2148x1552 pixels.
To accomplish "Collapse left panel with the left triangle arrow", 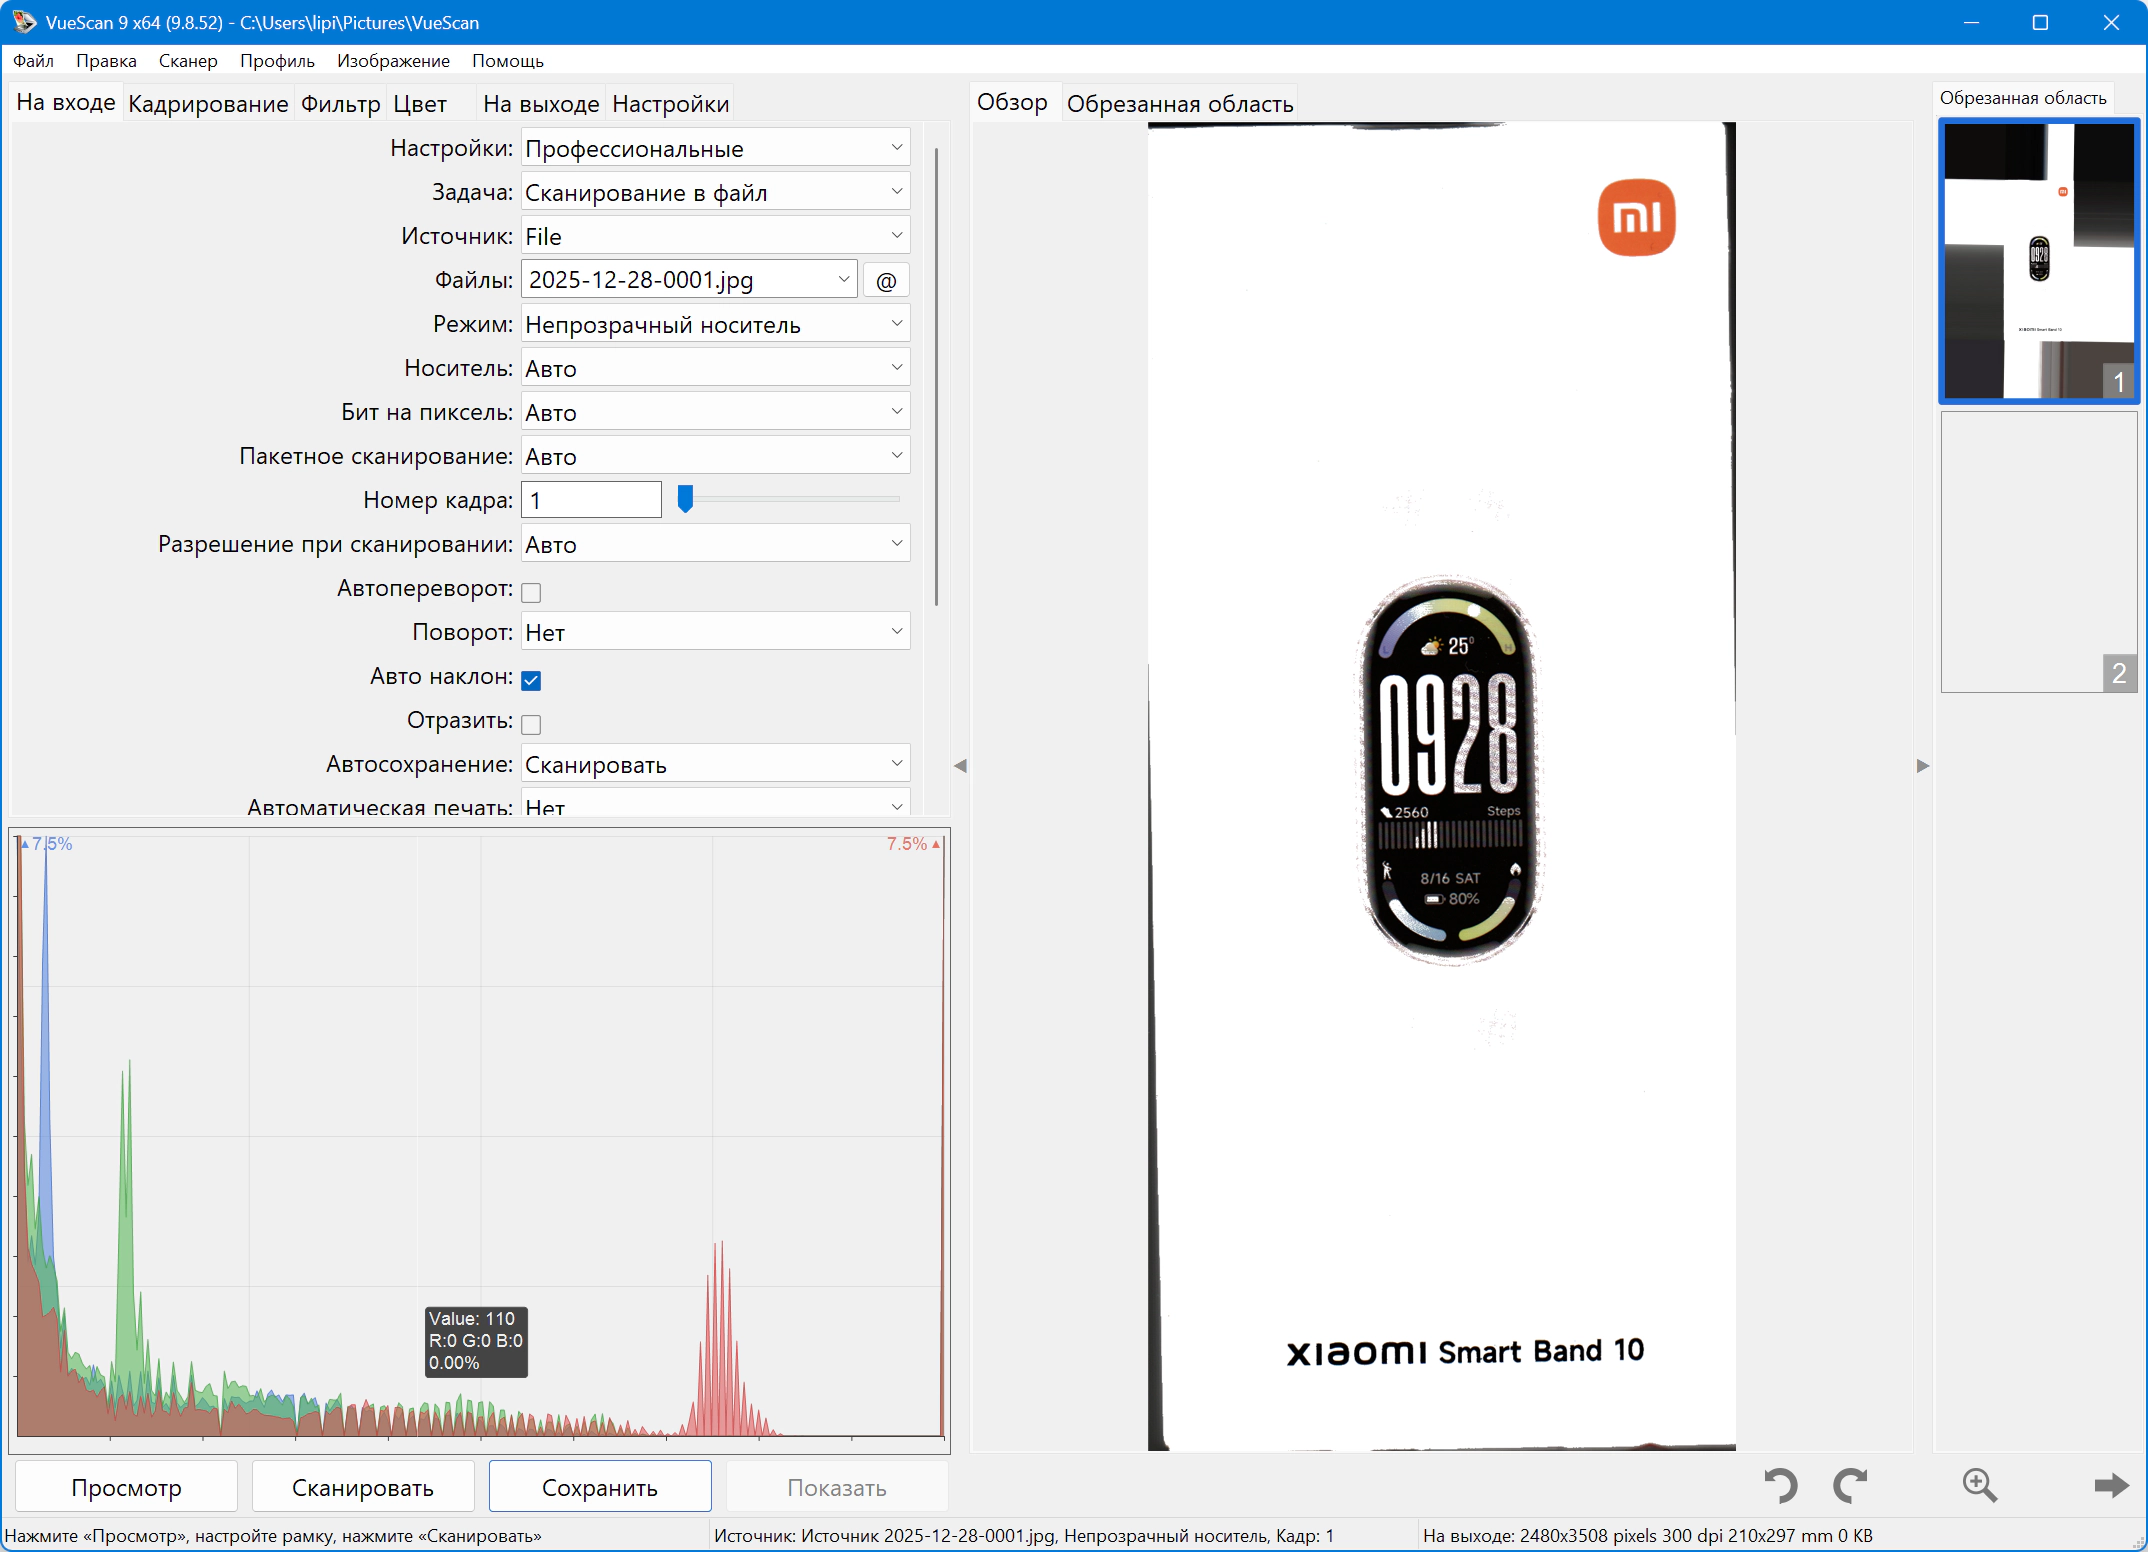I will [960, 766].
